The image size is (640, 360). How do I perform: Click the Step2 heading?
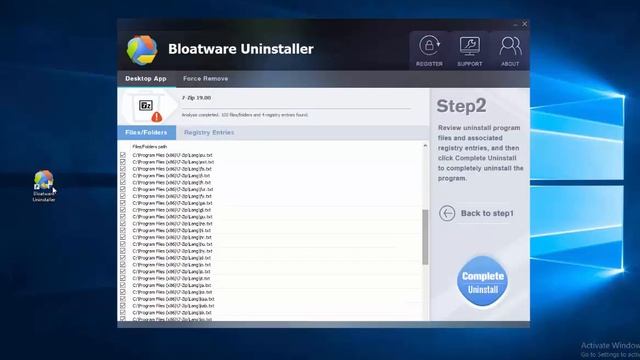click(x=461, y=106)
